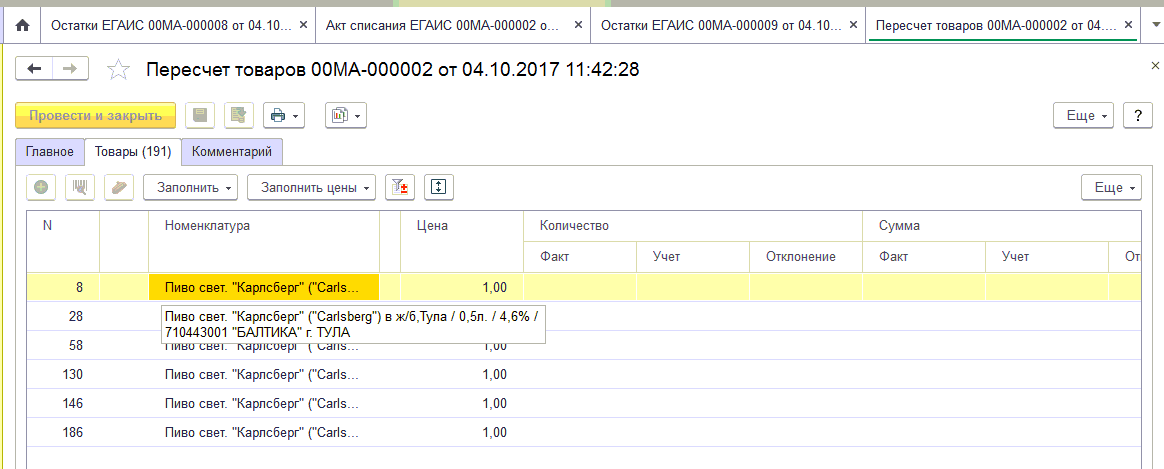Open the Еще menu in the document header
This screenshot has width=1164, height=469.
click(1084, 116)
